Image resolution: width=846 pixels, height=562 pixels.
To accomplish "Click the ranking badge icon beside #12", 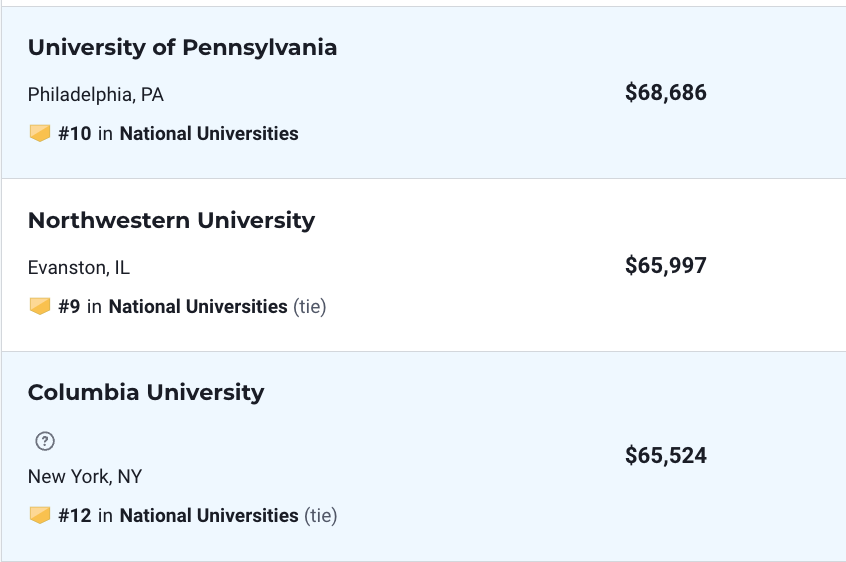I will 40,516.
